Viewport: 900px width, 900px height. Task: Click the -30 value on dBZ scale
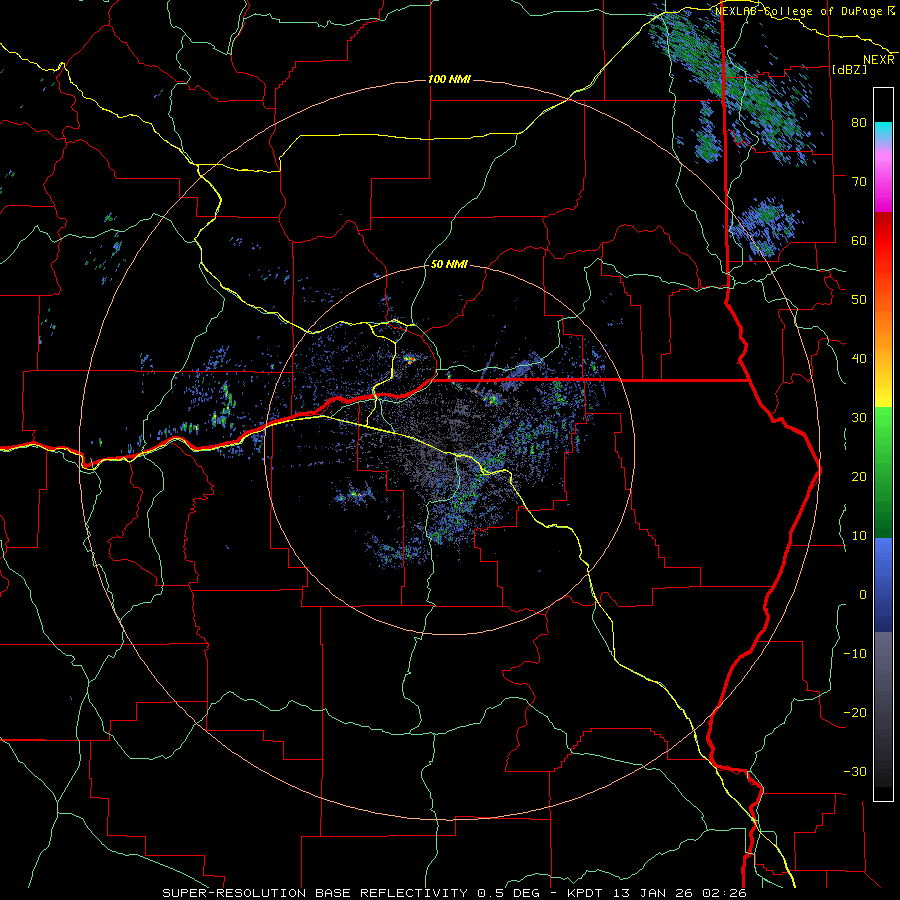[855, 771]
